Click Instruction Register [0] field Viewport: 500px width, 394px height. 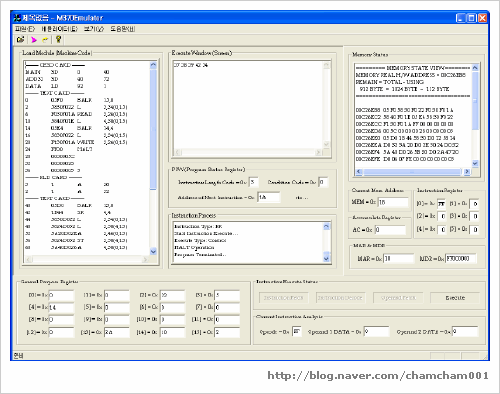click(x=441, y=204)
